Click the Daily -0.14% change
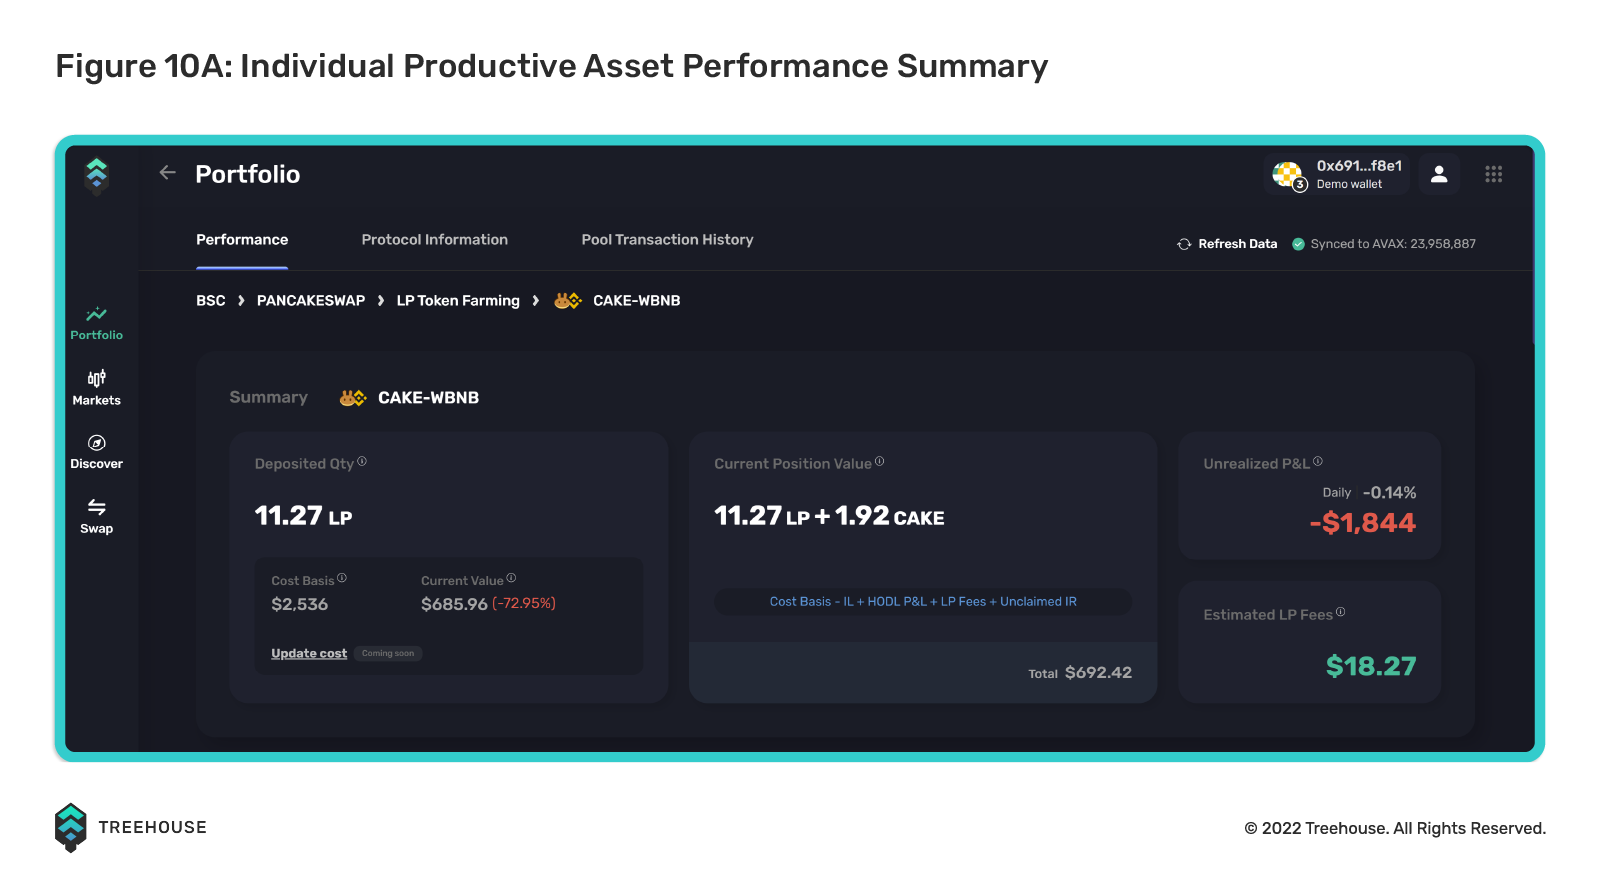1600x894 pixels. (x=1369, y=493)
